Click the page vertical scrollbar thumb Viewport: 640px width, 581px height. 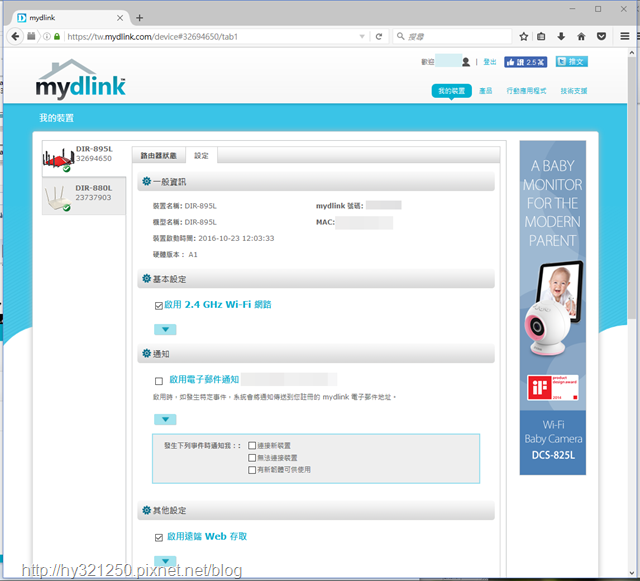click(x=631, y=188)
